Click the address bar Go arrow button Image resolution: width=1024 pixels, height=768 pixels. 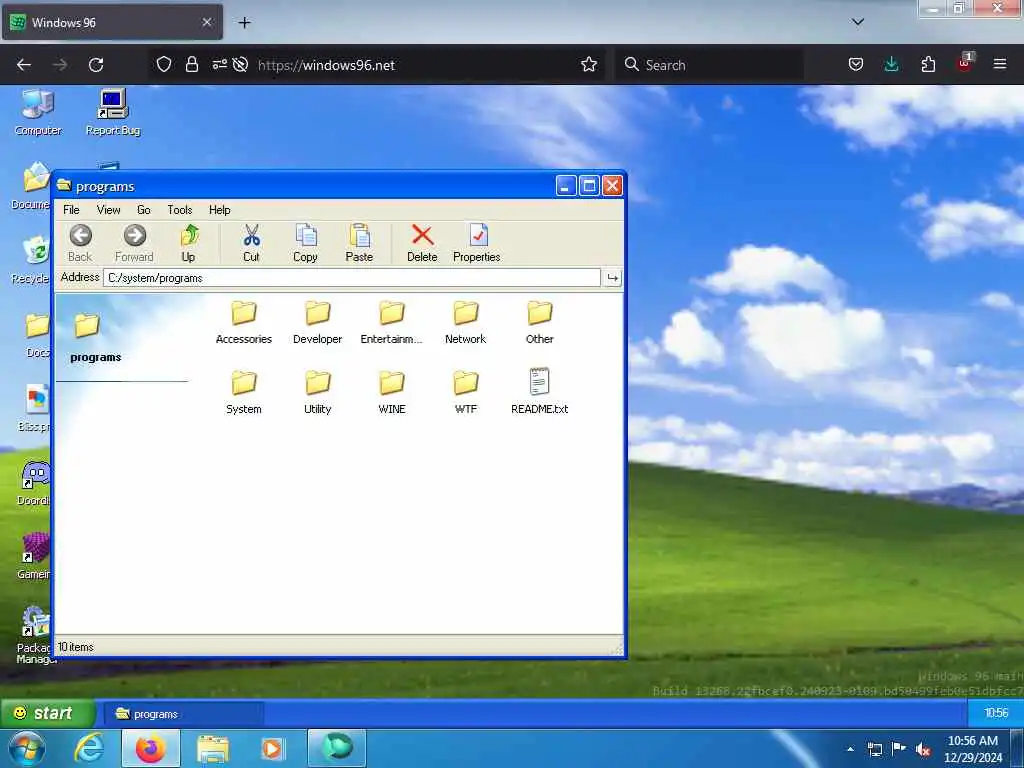point(613,278)
